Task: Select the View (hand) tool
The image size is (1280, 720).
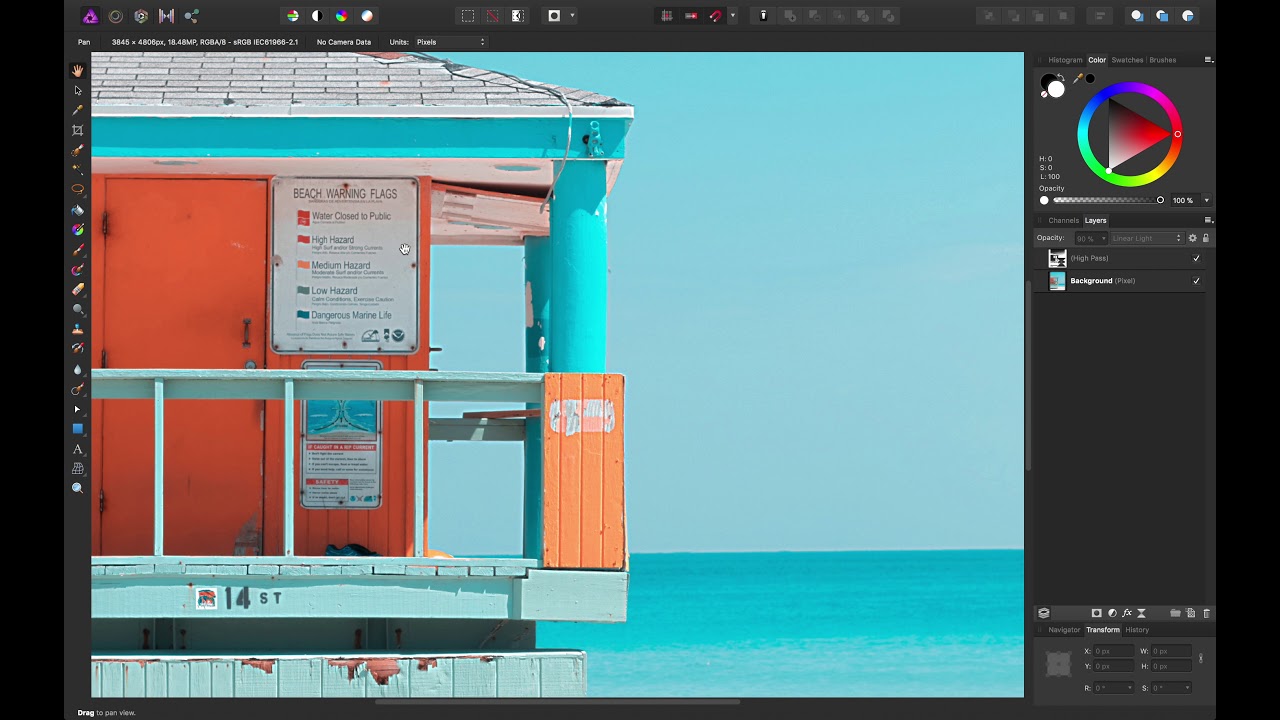Action: tap(77, 71)
